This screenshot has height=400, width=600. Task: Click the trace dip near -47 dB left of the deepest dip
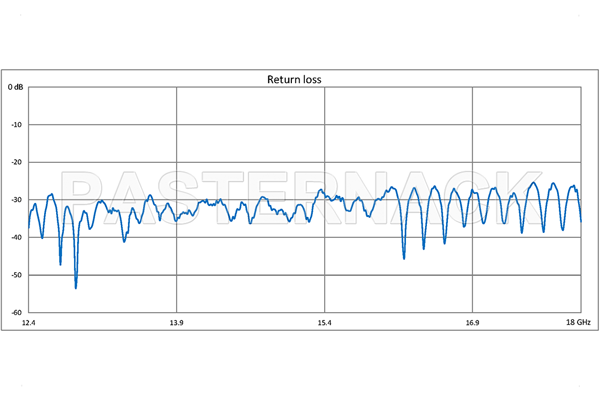[60, 263]
